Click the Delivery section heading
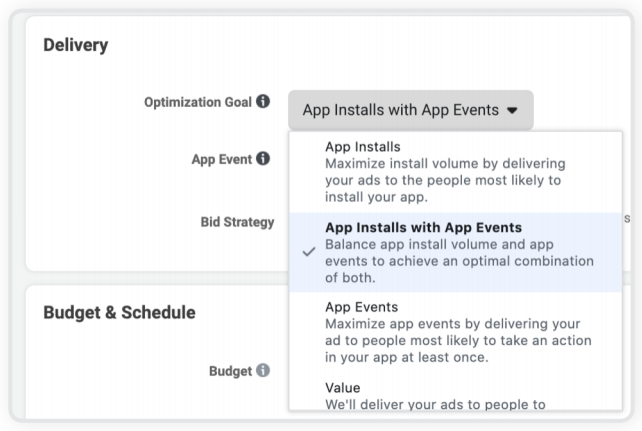Screen dimensions: 642x431 click(76, 45)
